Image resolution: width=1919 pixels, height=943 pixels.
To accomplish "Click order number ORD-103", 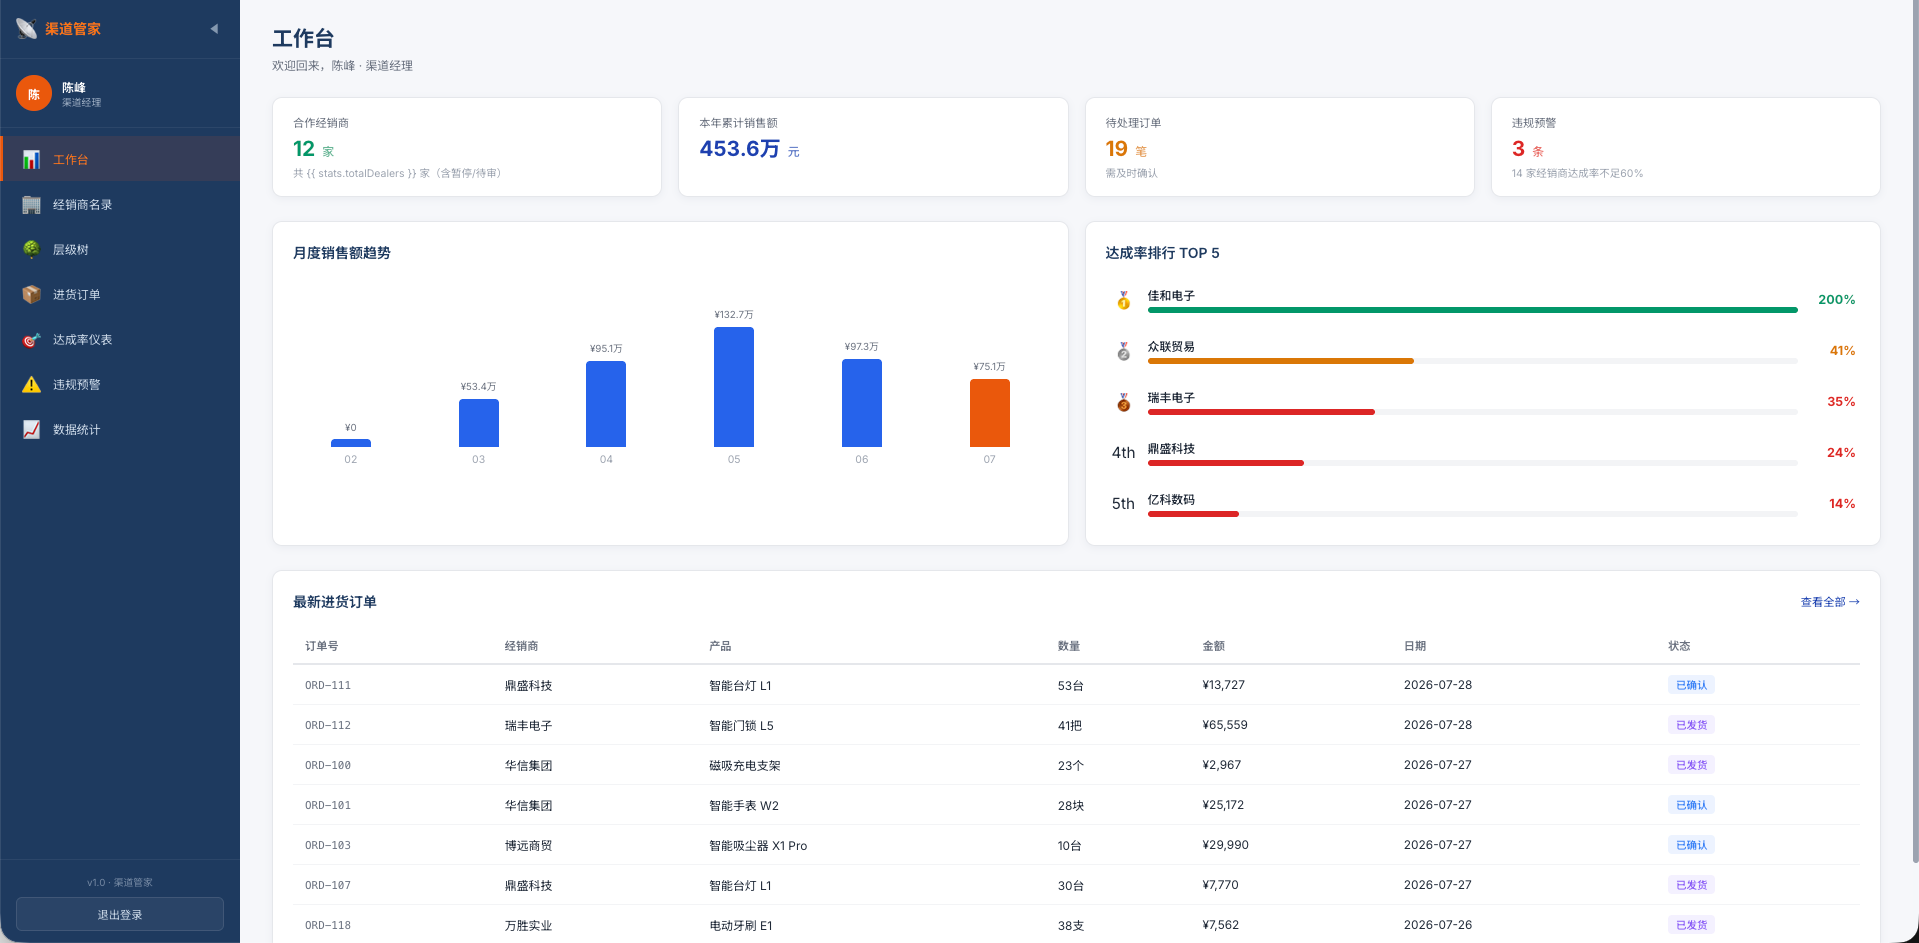I will tap(328, 845).
